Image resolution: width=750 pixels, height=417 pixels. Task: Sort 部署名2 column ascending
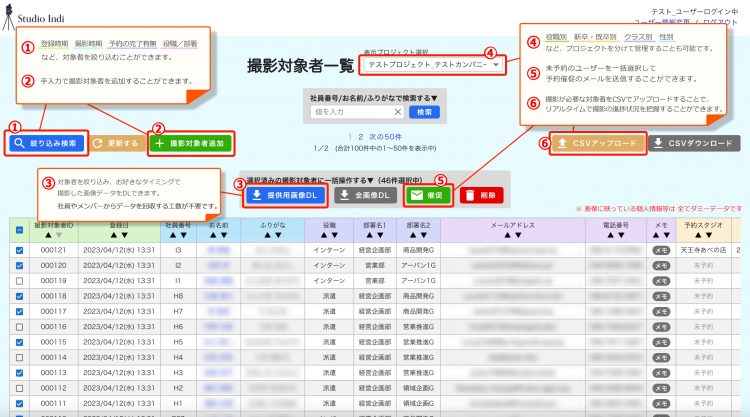point(413,235)
